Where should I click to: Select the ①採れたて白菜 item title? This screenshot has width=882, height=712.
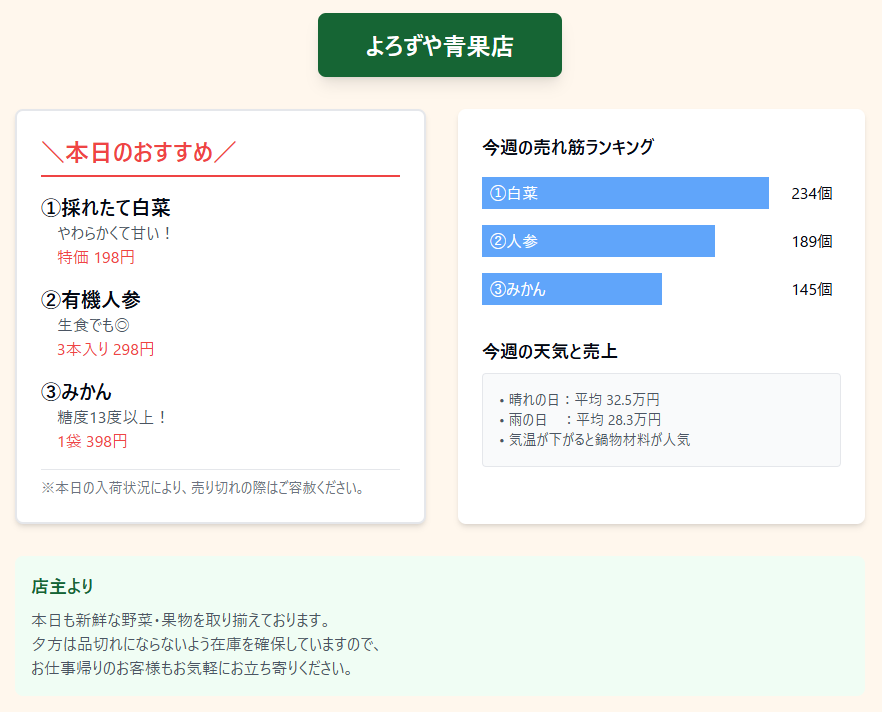(x=105, y=208)
